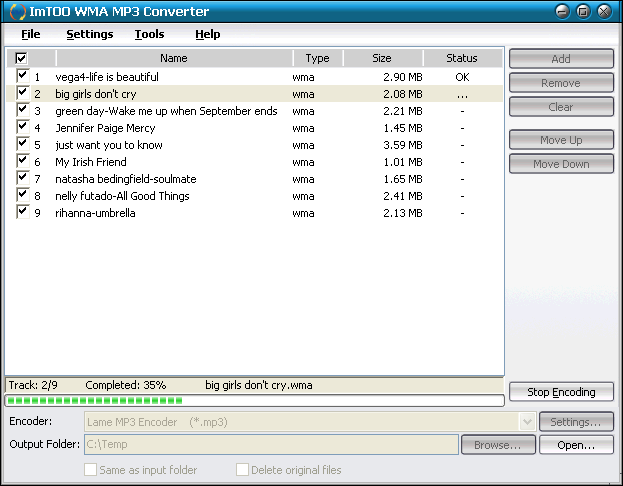Click the '2.13 MB' size cell
The width and height of the screenshot is (623, 486).
click(402, 213)
